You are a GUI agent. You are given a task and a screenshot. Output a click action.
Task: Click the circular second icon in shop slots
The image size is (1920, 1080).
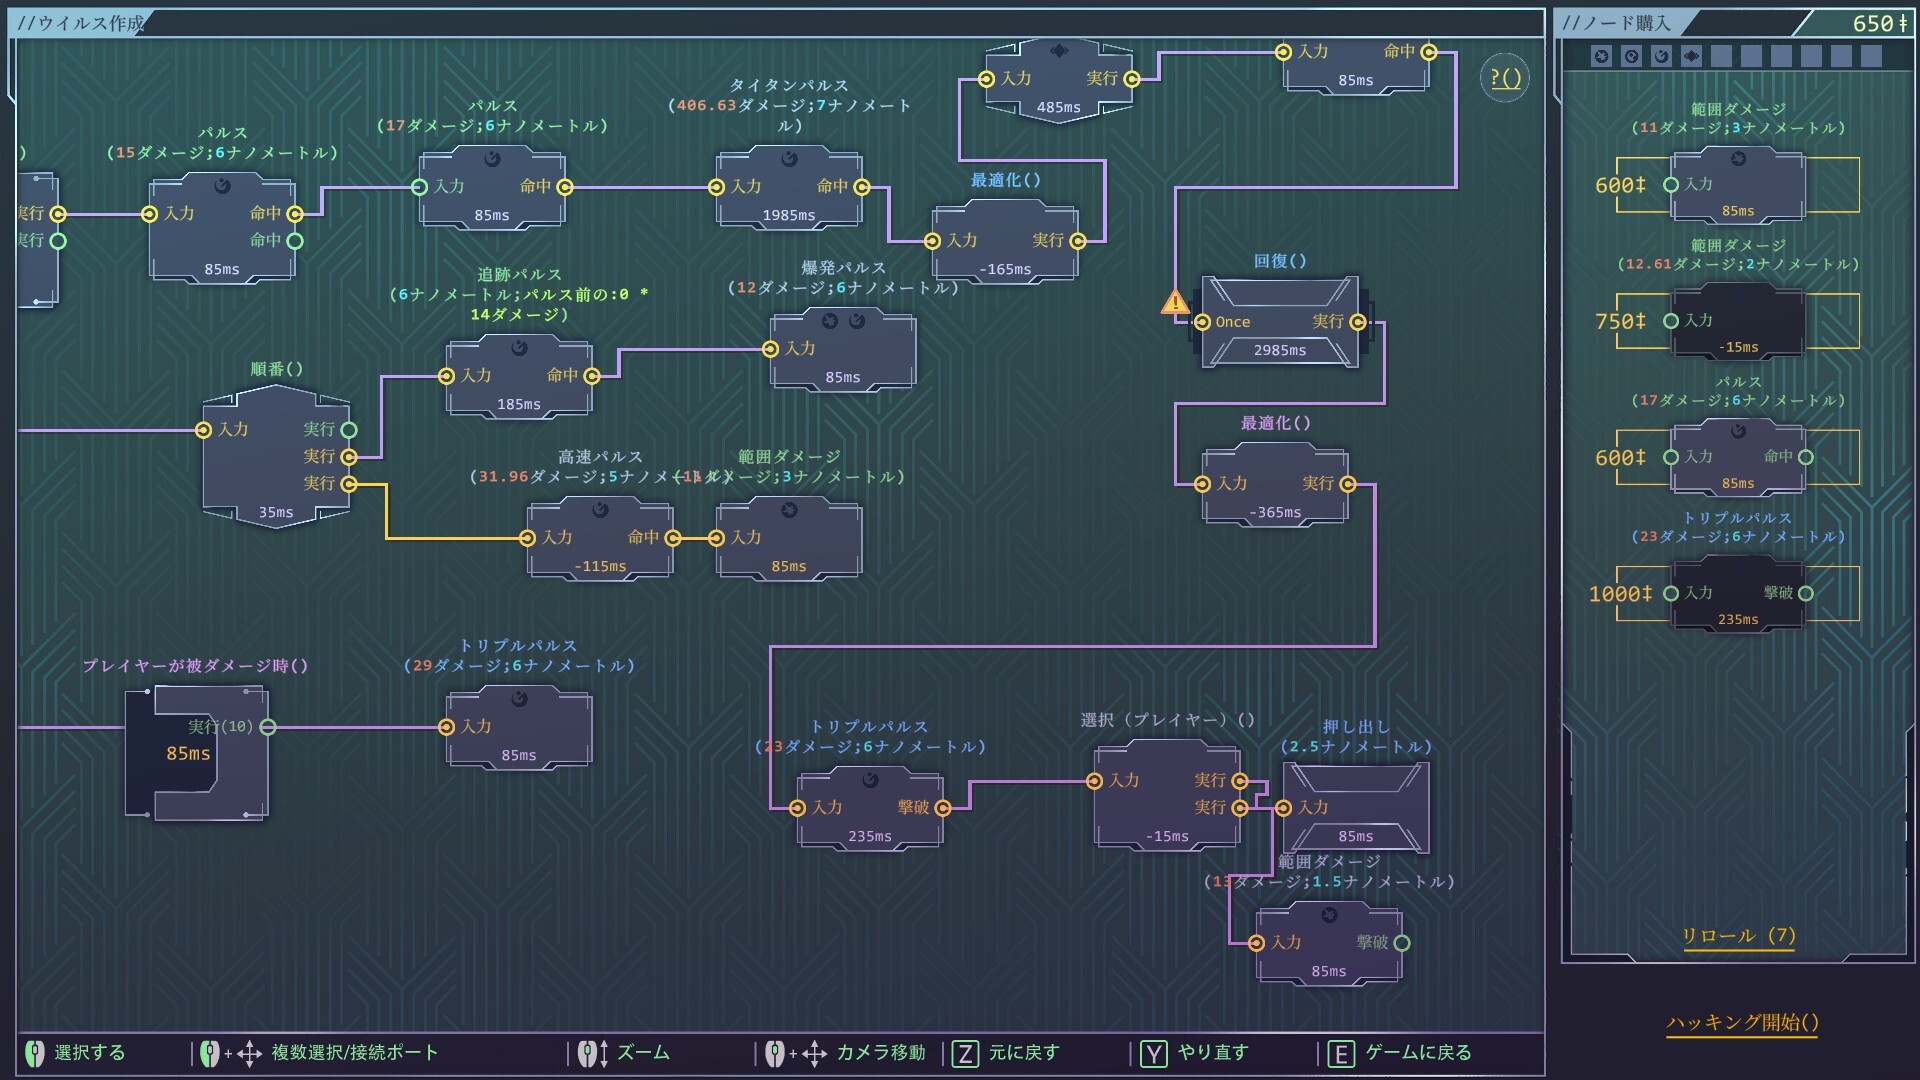1631,56
